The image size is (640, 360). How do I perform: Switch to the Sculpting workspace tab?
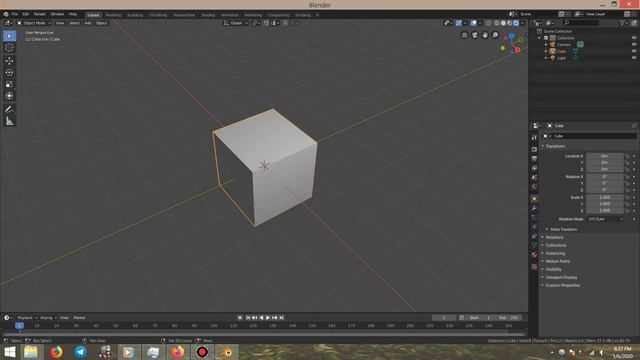pos(135,15)
